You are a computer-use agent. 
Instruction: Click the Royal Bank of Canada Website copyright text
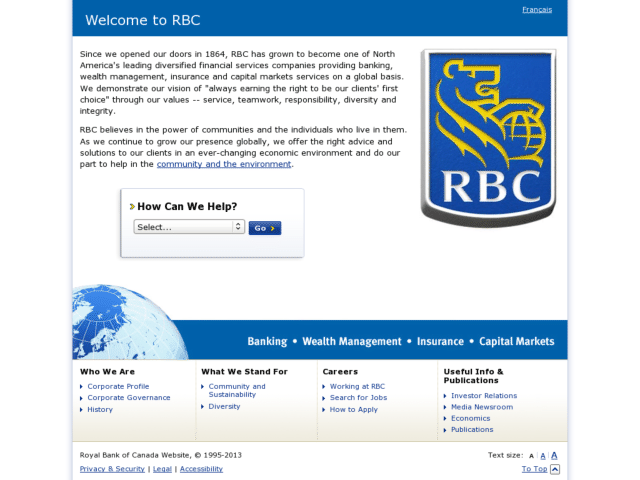160,455
